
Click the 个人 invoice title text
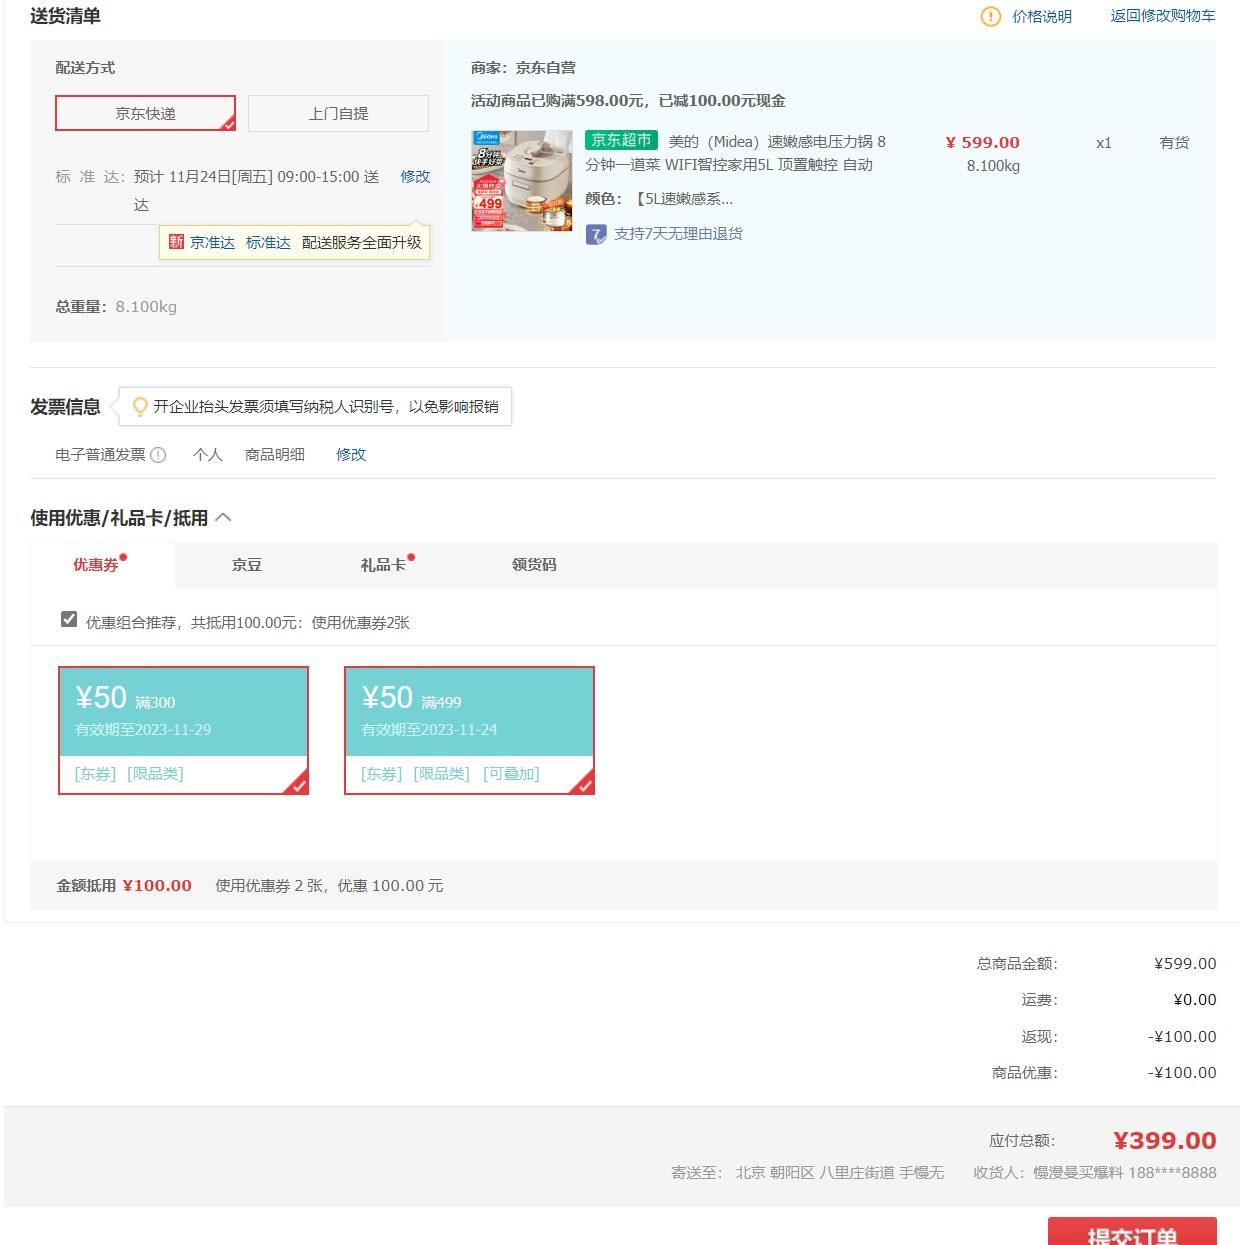[208, 455]
